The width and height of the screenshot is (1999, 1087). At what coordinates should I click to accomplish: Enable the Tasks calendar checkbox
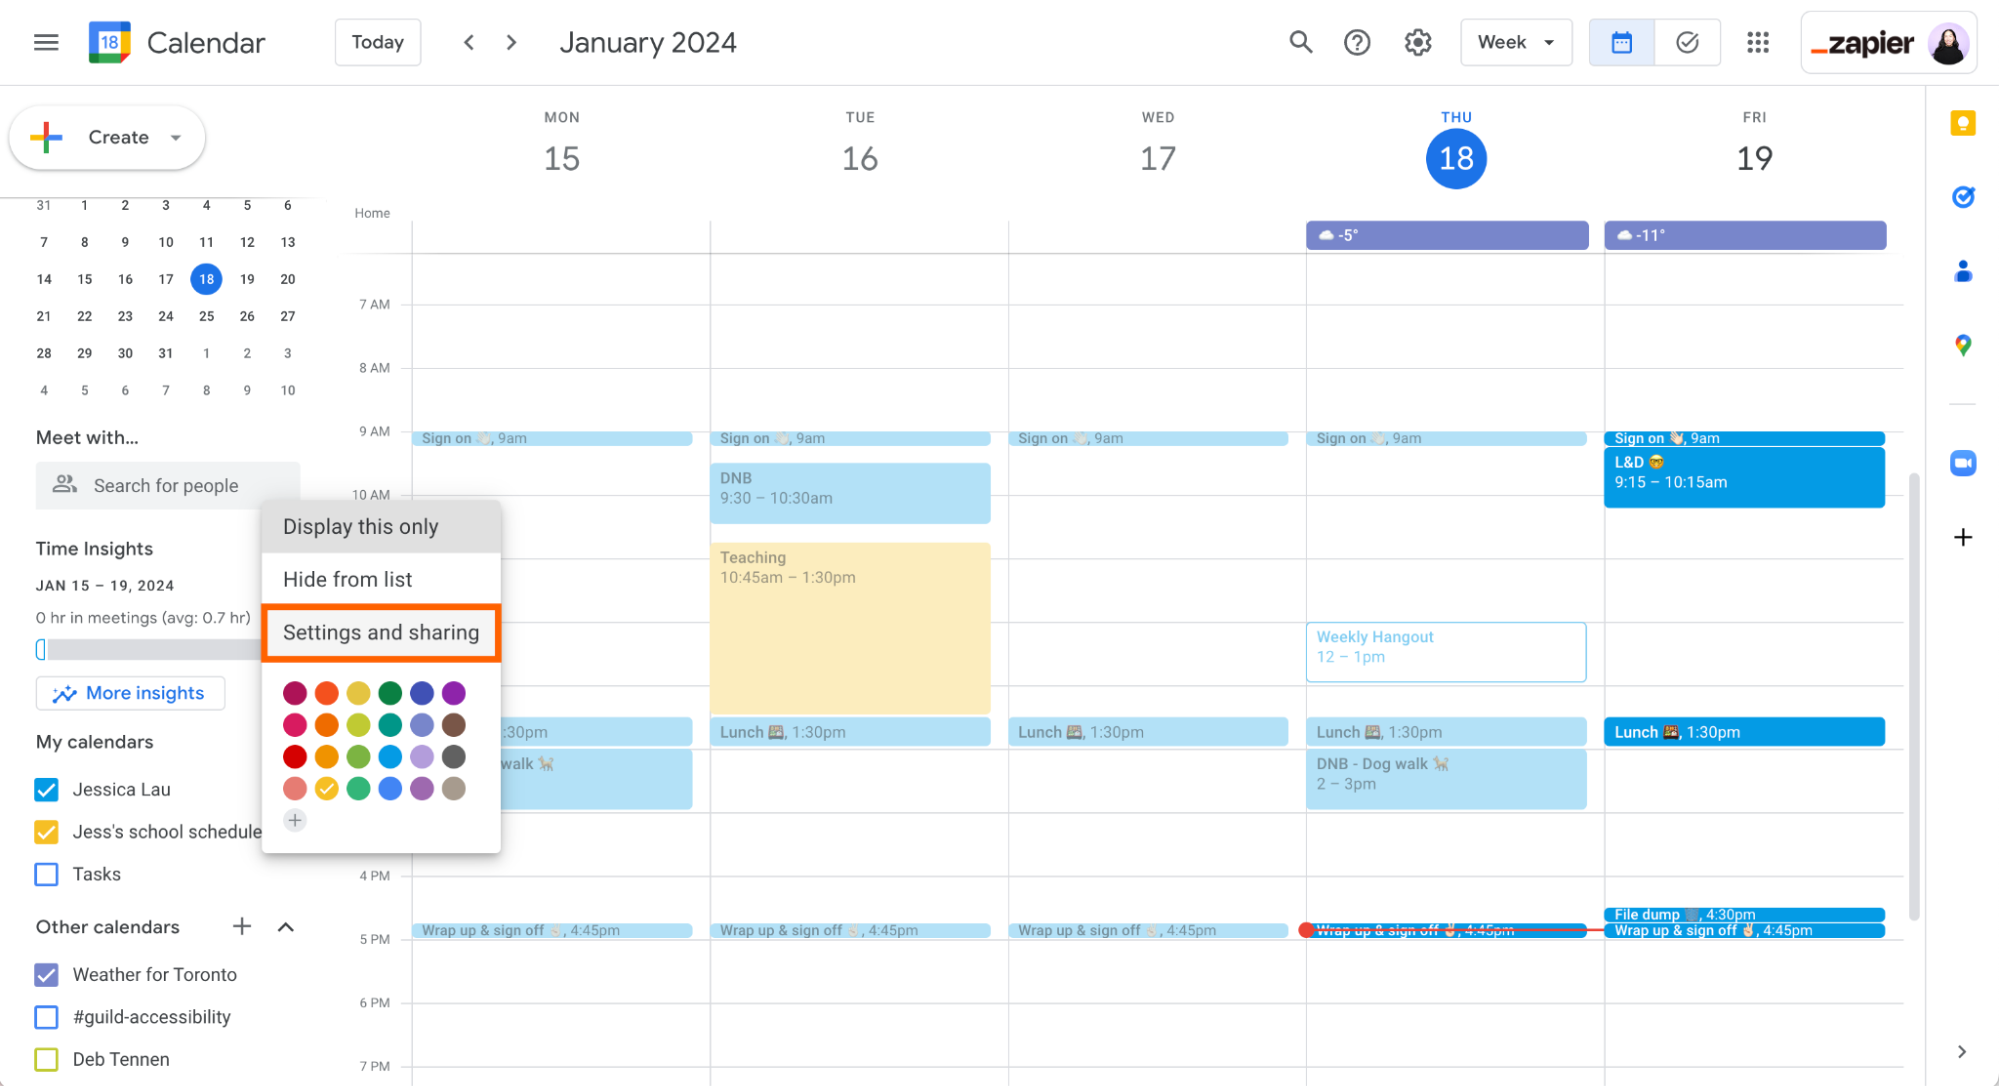(46, 874)
